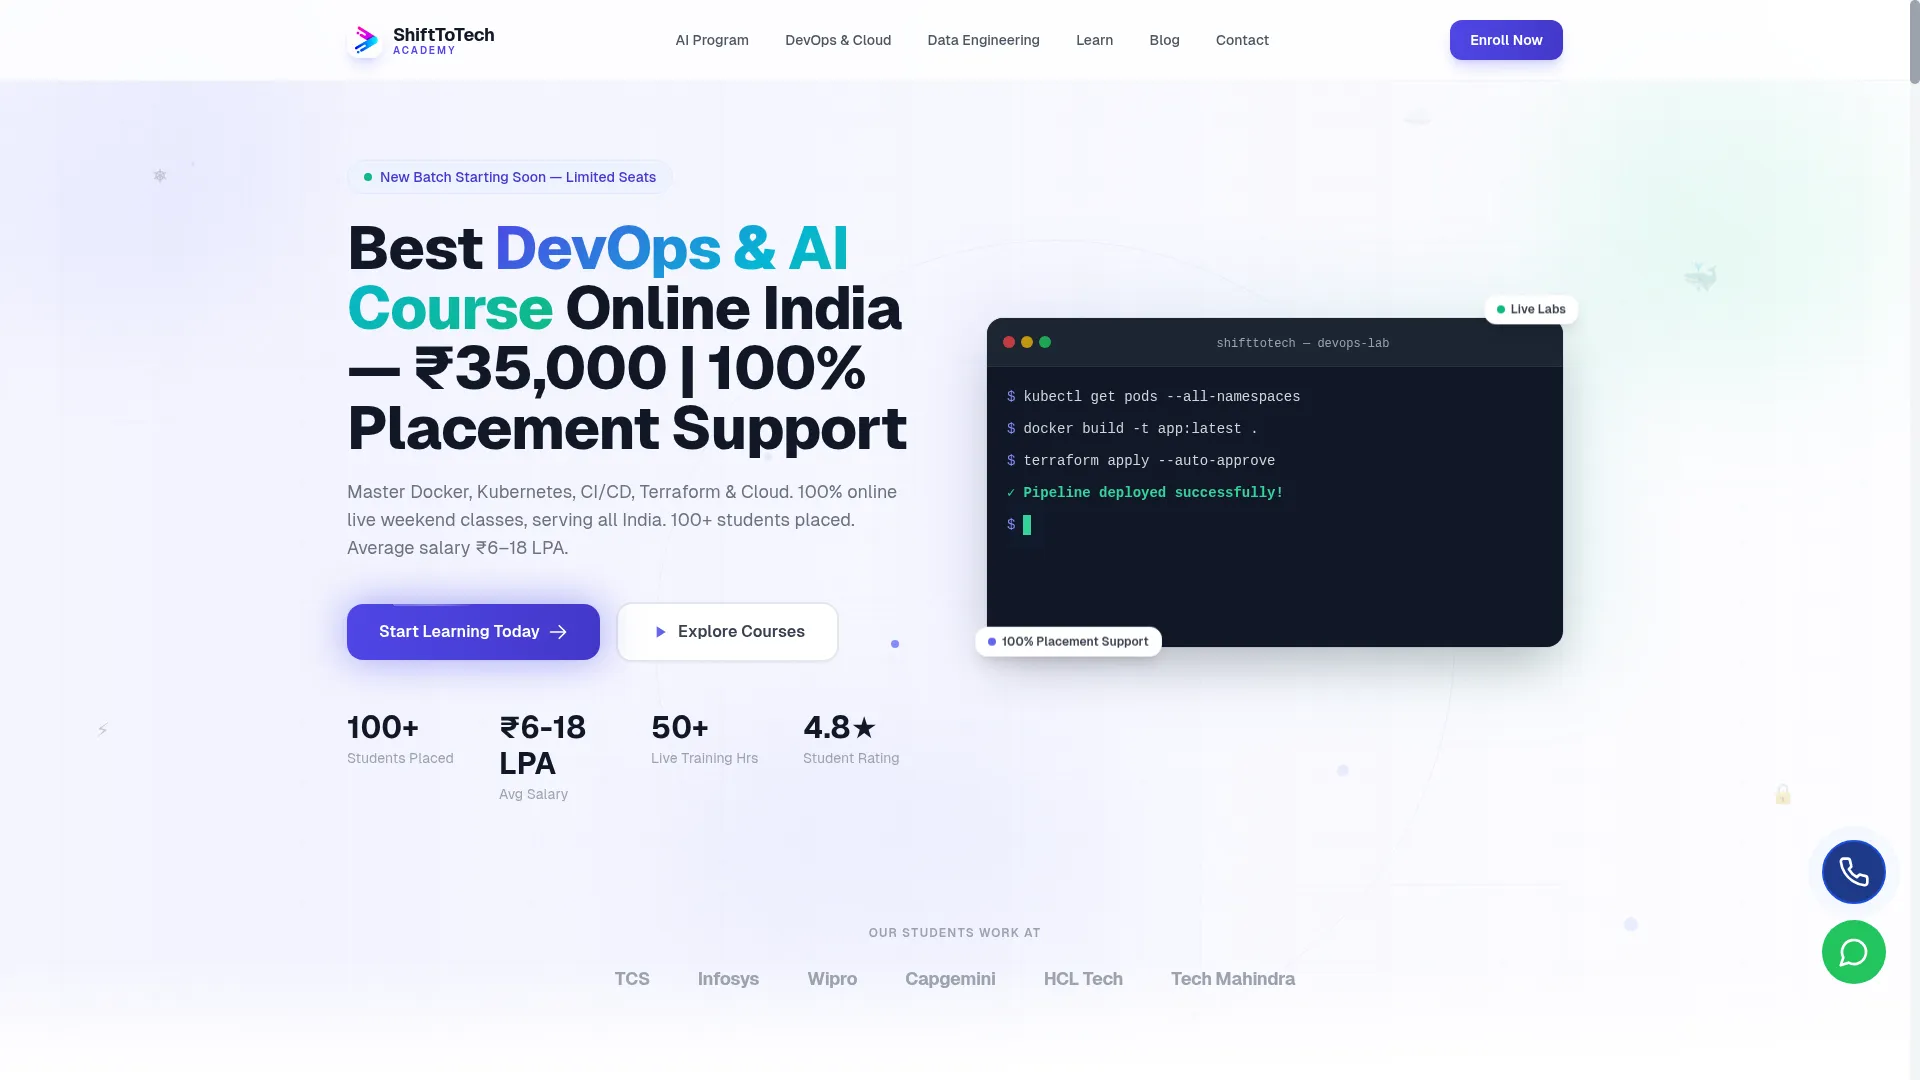The width and height of the screenshot is (1920, 1080).
Task: Click the green terminal window dot
Action: [1045, 342]
